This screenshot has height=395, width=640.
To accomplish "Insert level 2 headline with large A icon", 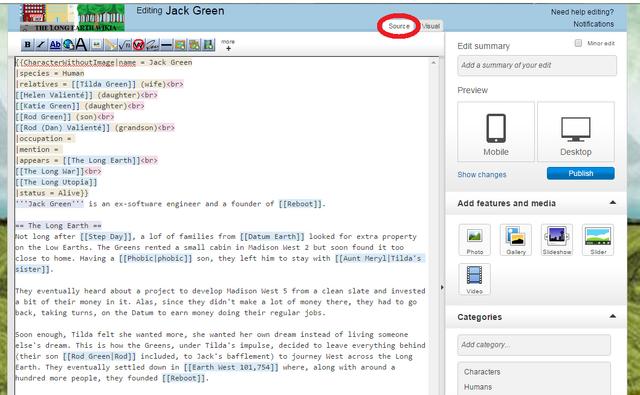I will 82,44.
